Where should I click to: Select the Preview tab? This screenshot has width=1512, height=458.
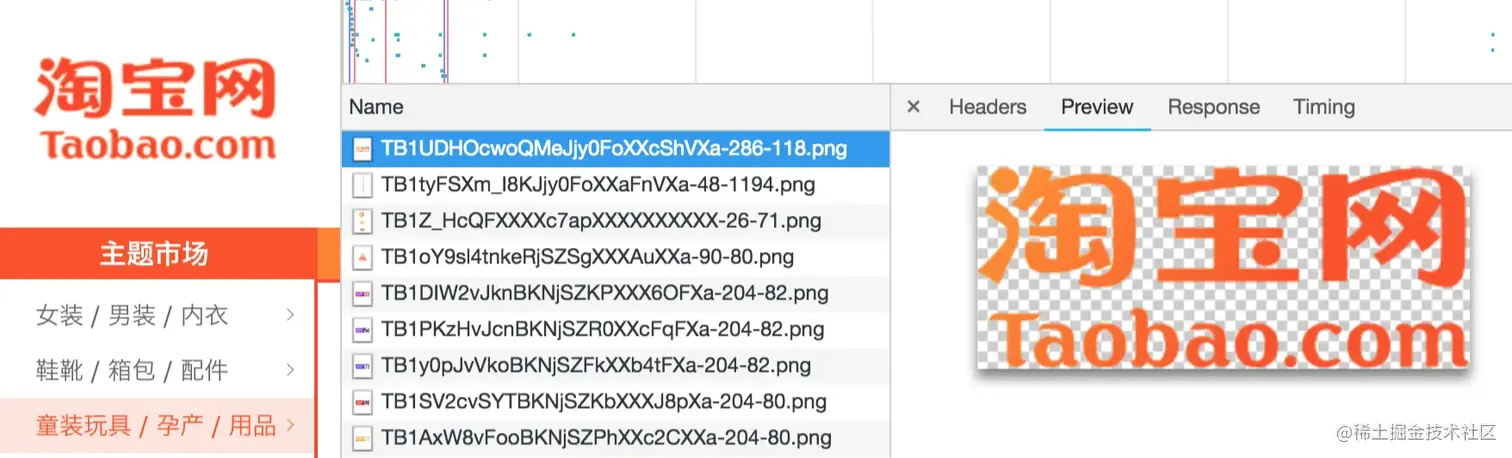click(1097, 107)
